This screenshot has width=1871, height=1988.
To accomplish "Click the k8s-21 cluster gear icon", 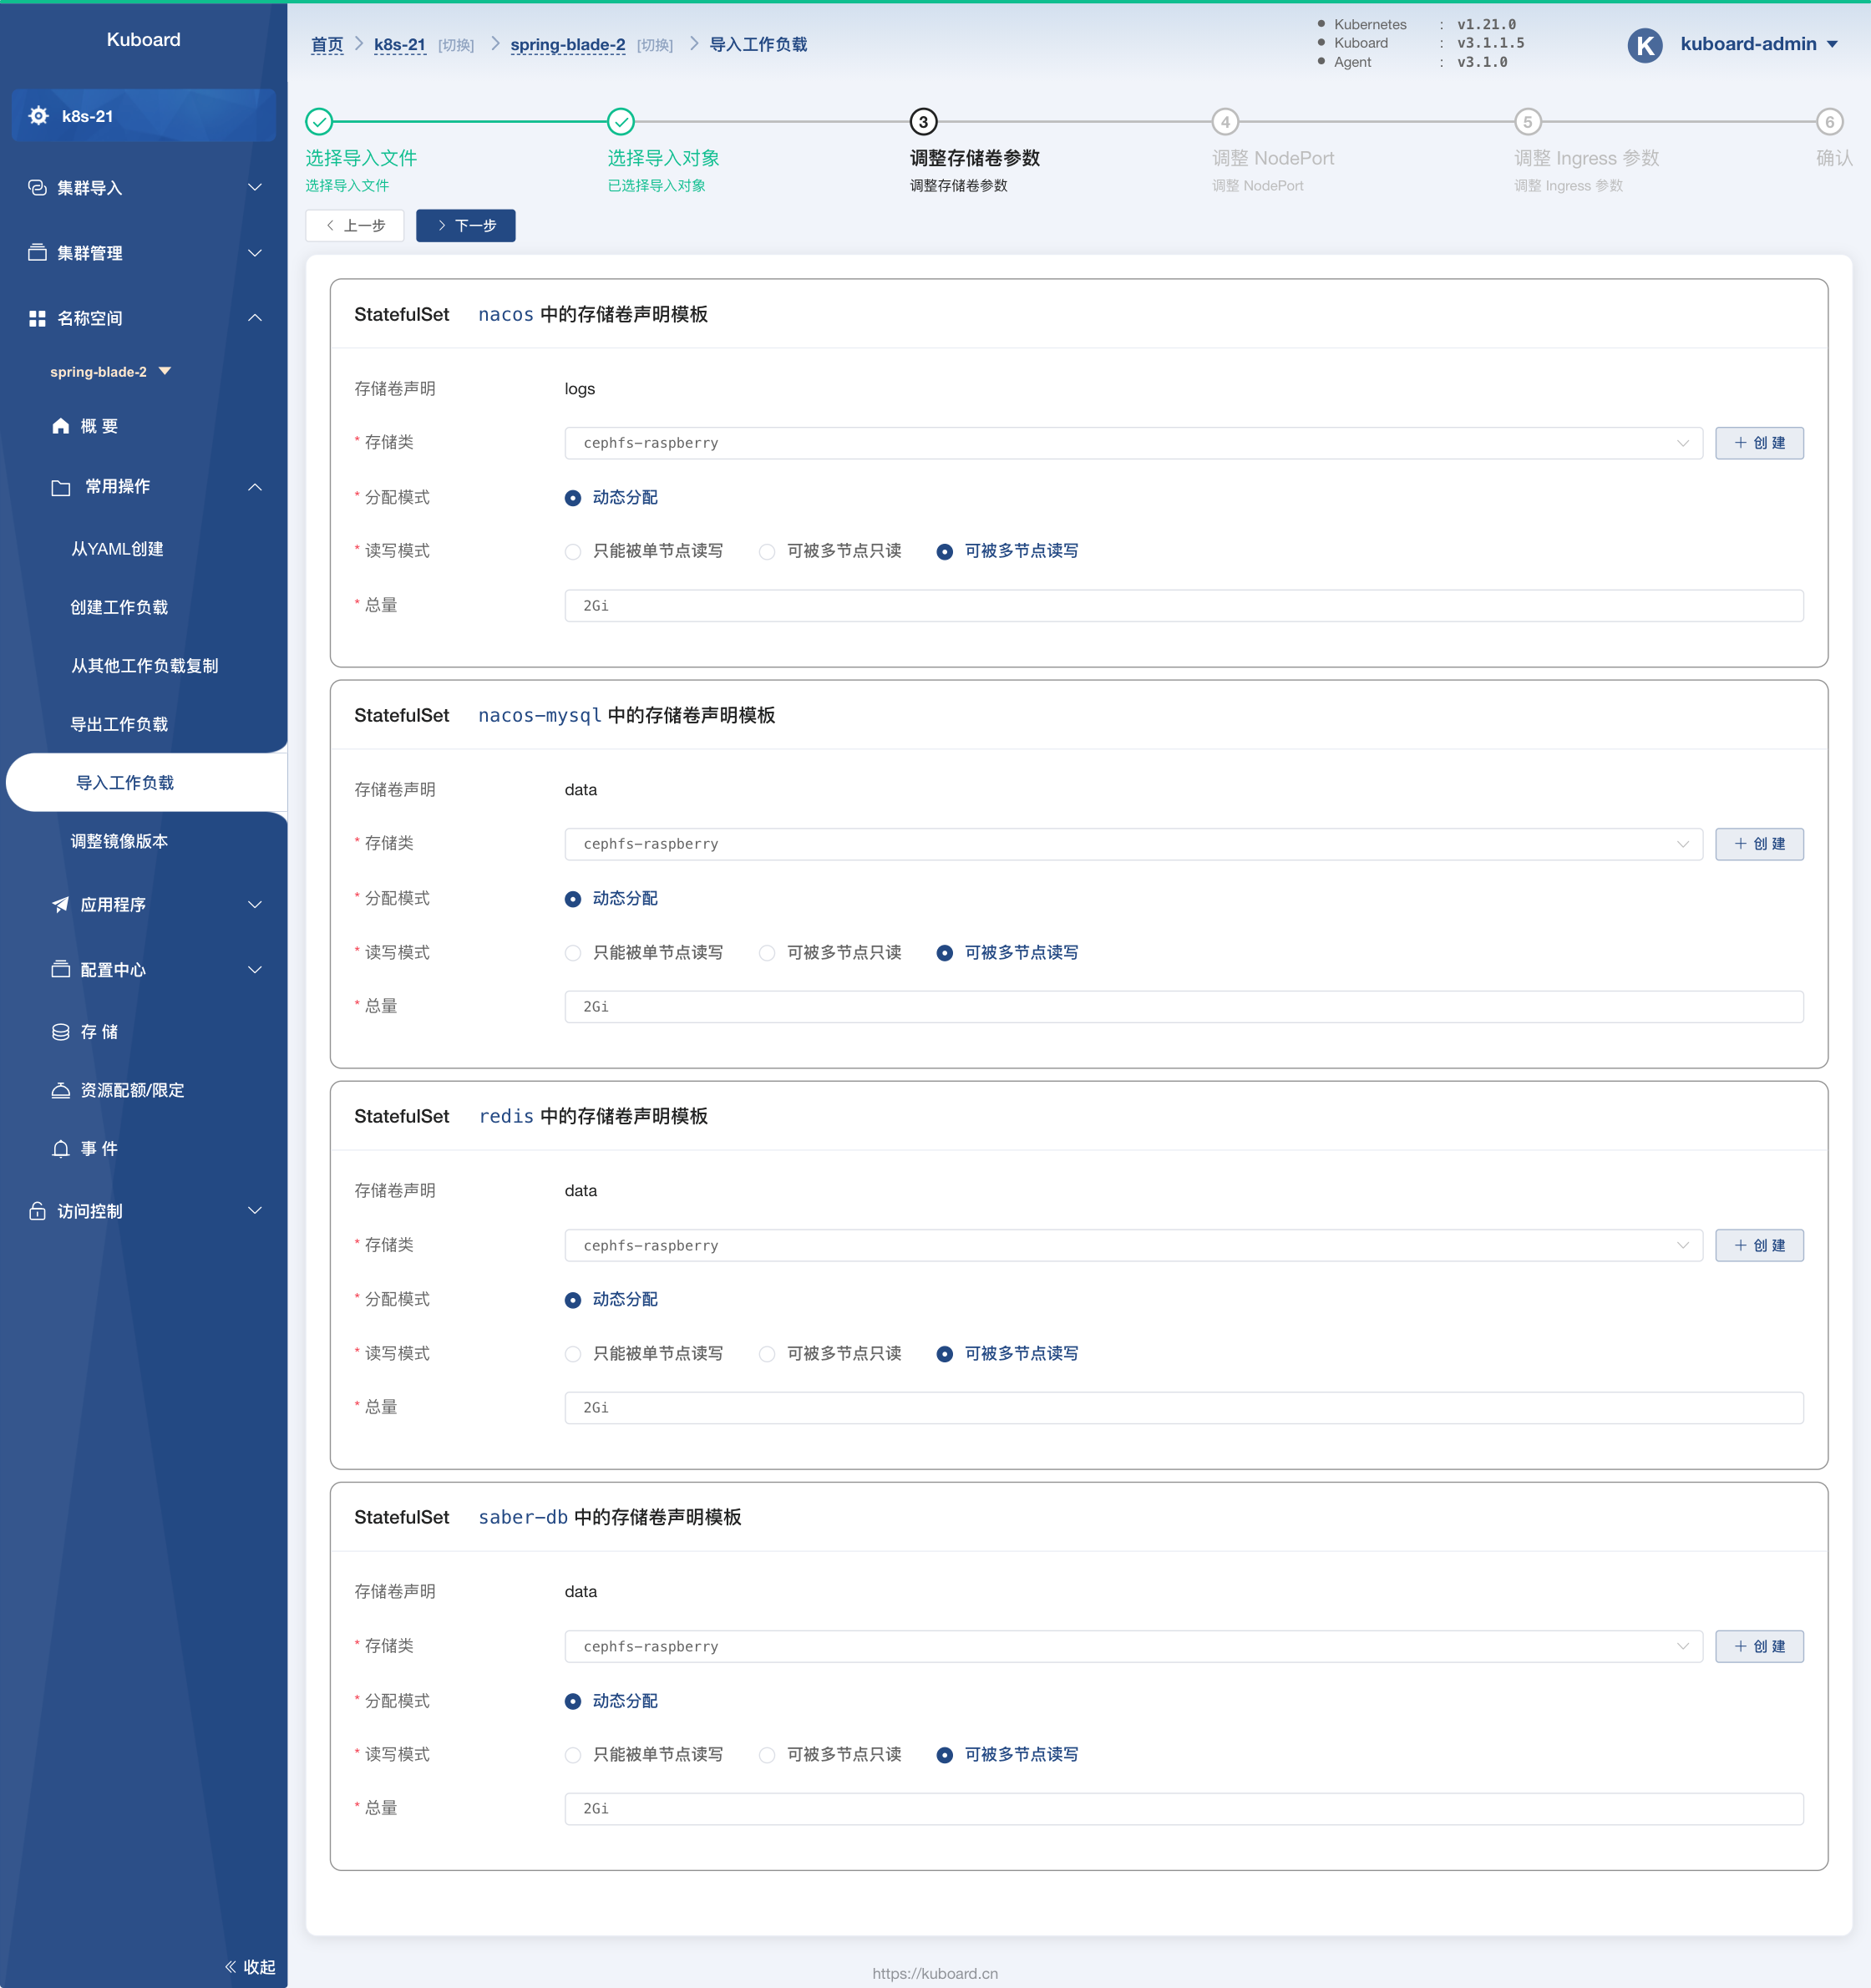I will pyautogui.click(x=38, y=116).
